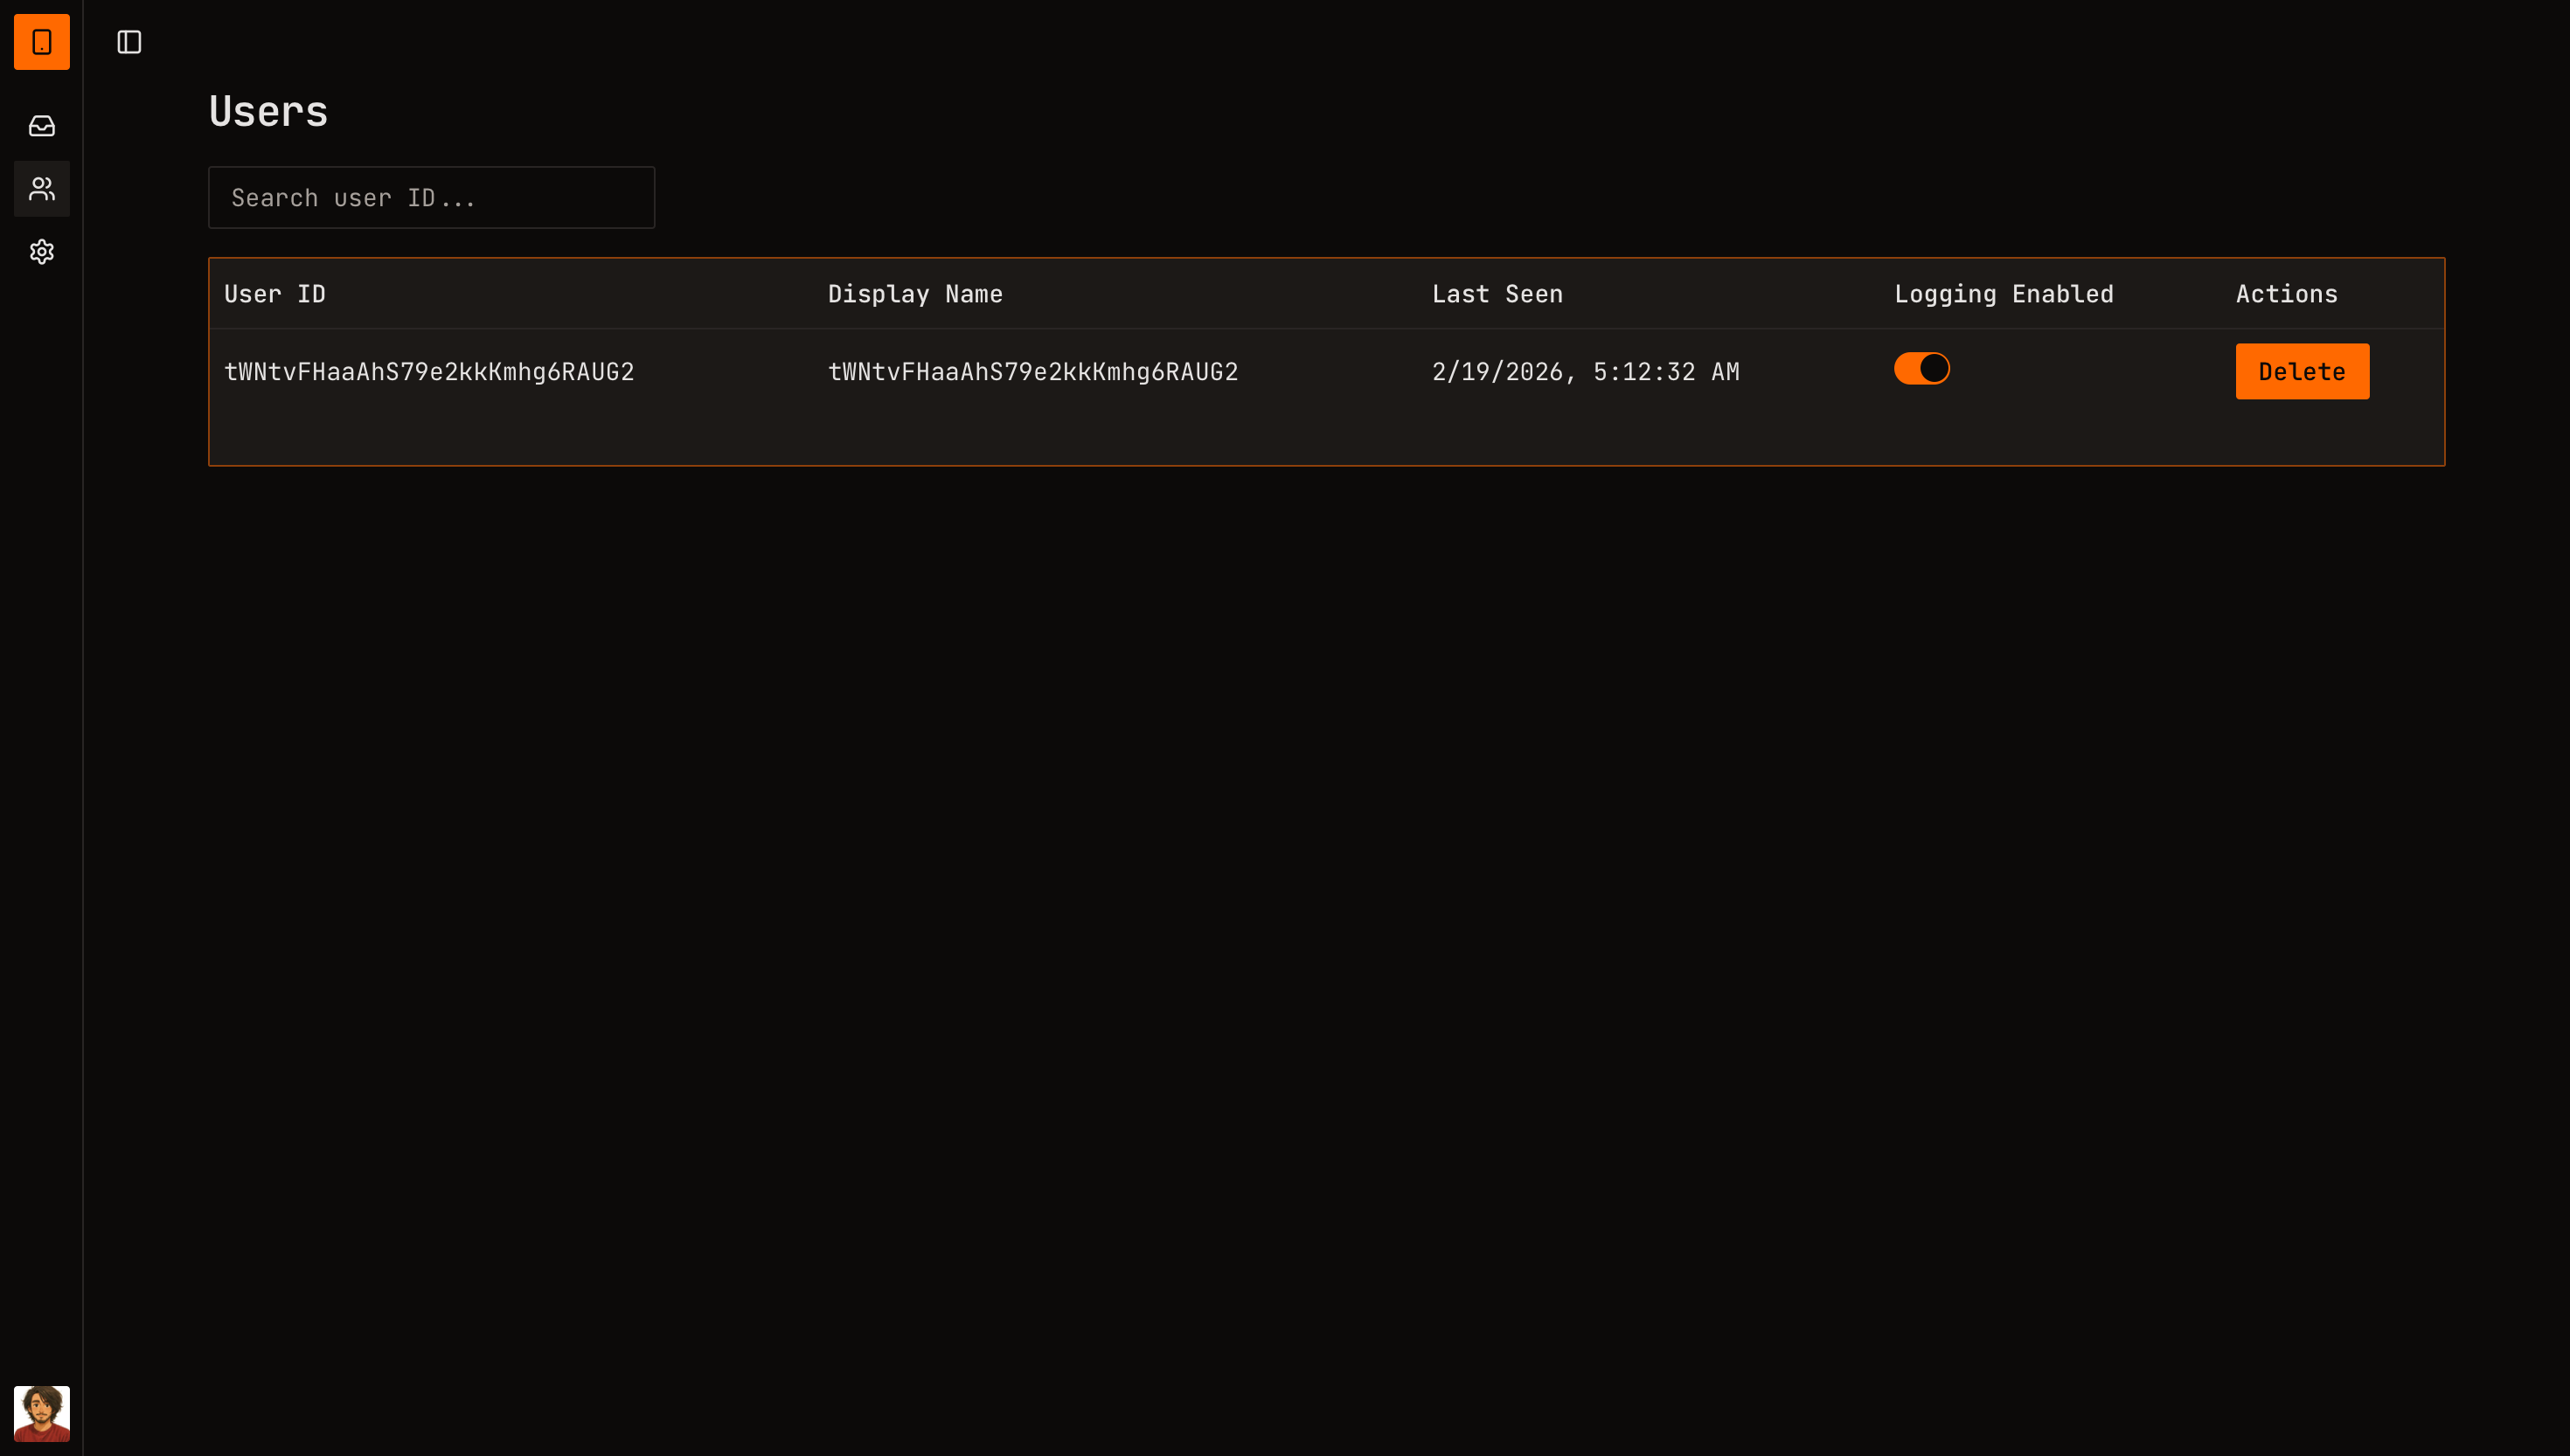Open the inbox tray icon above Users
This screenshot has height=1456, width=2570.
click(x=41, y=126)
